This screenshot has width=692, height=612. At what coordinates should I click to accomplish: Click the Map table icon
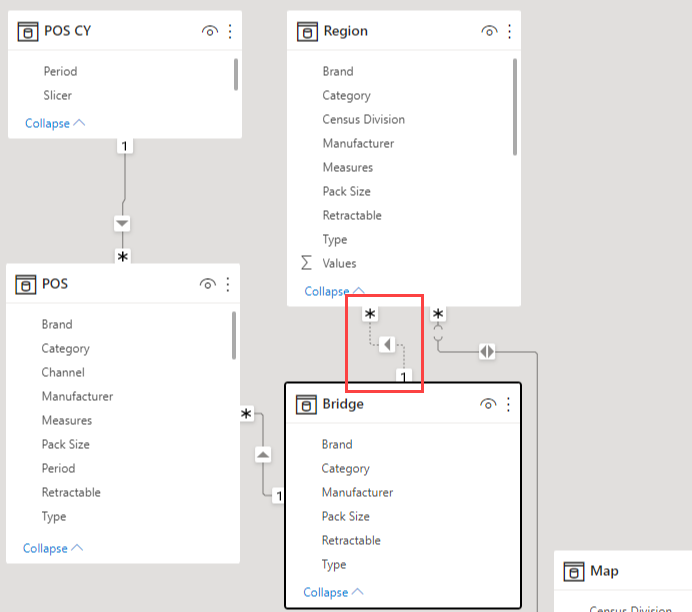(x=574, y=571)
